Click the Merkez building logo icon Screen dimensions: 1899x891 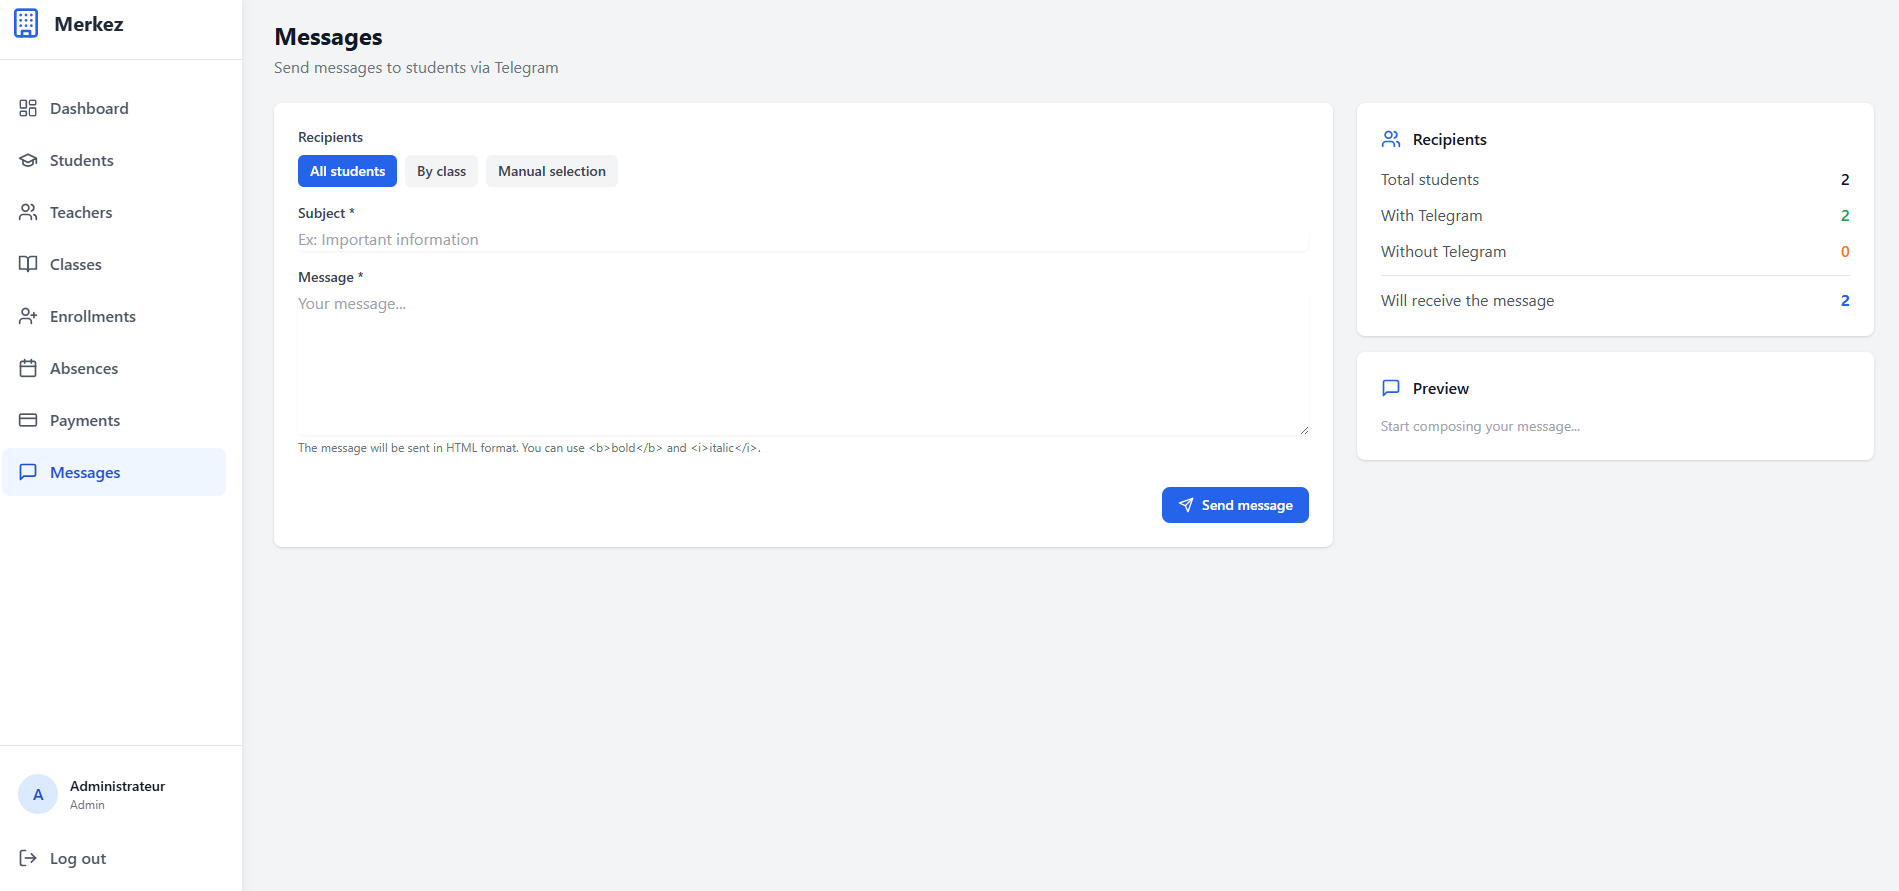pos(26,23)
